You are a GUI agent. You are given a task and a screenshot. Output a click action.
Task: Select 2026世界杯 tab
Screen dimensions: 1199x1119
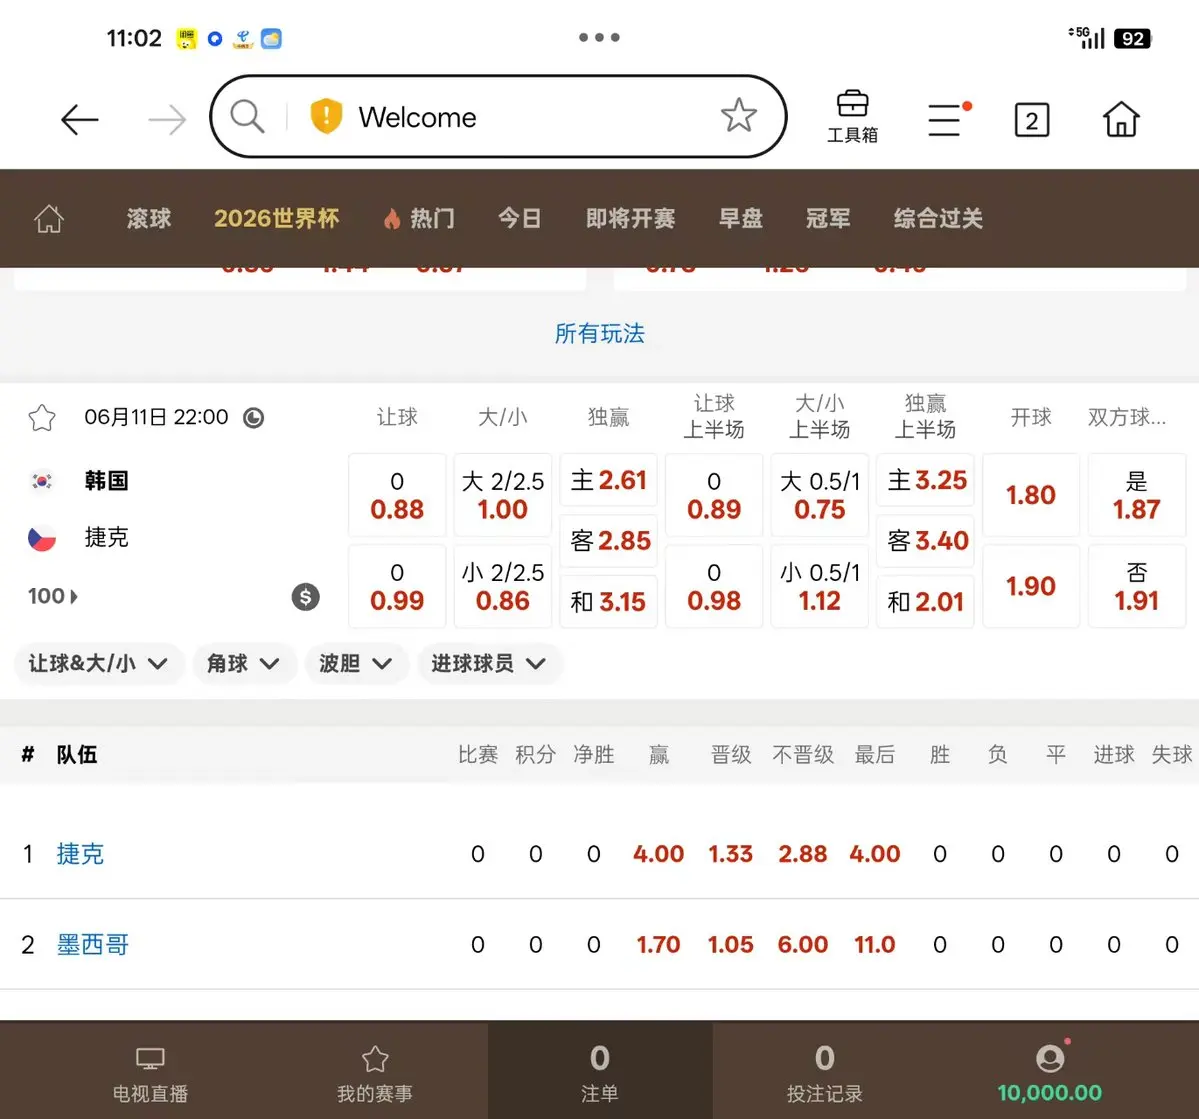pyautogui.click(x=276, y=219)
